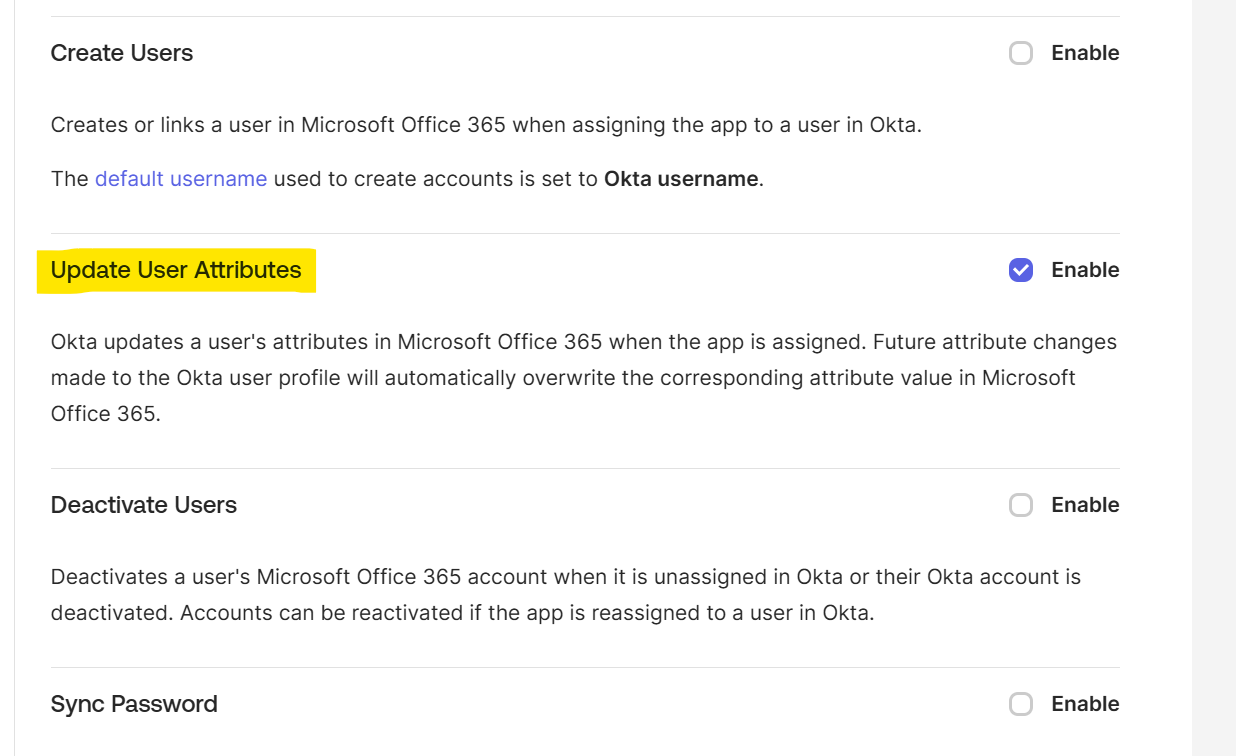Click the Enable label beside Sync Password
The width and height of the screenshot is (1236, 756).
(x=1085, y=704)
